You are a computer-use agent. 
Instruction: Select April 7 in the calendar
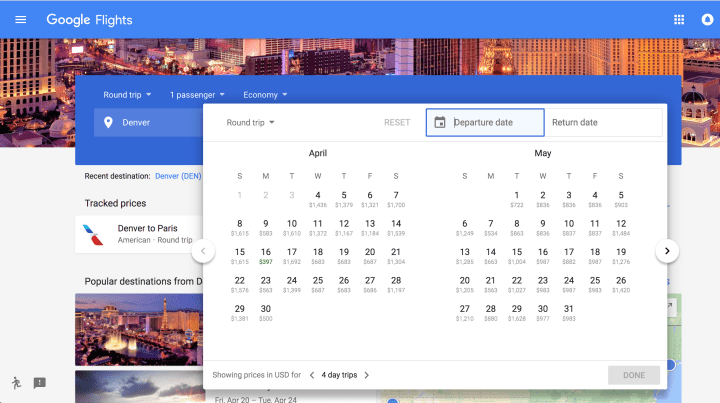(396, 199)
